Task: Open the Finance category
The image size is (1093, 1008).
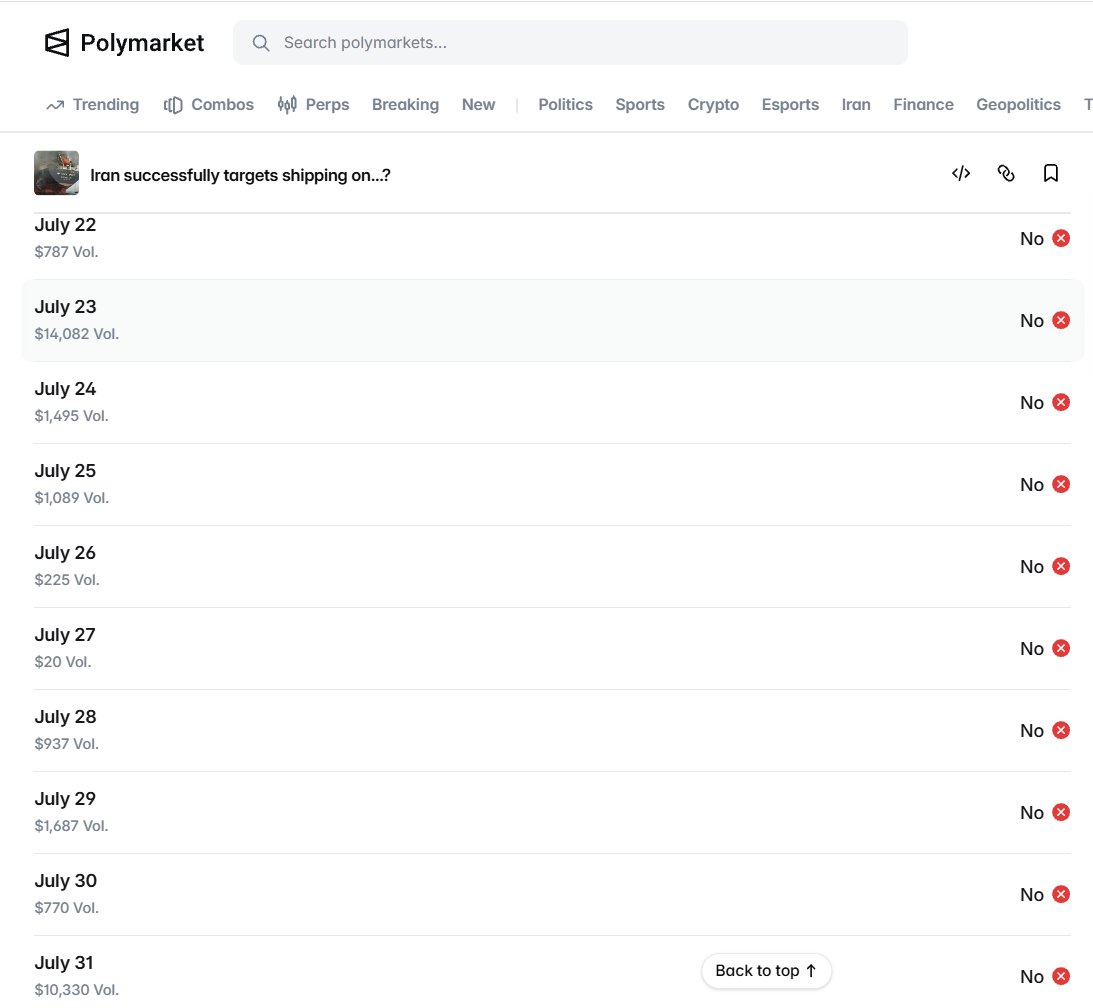Action: (x=923, y=105)
